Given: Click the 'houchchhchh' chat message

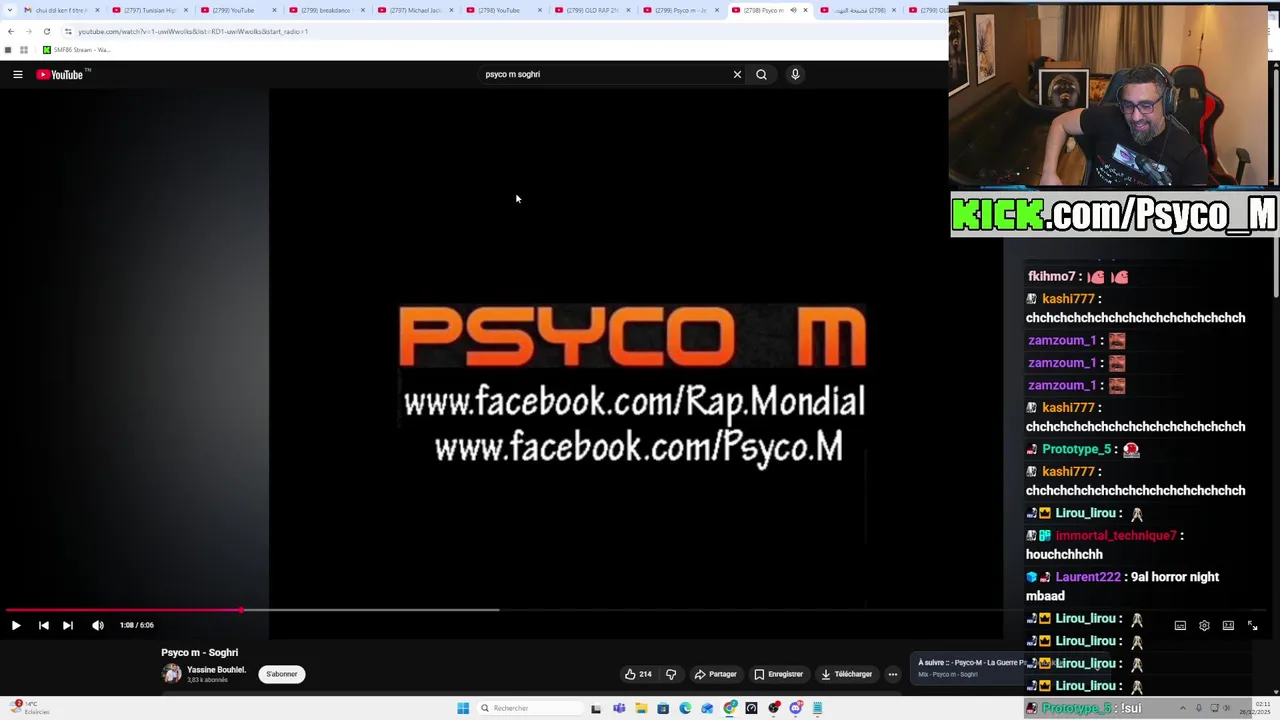Looking at the screenshot, I should coord(1064,554).
